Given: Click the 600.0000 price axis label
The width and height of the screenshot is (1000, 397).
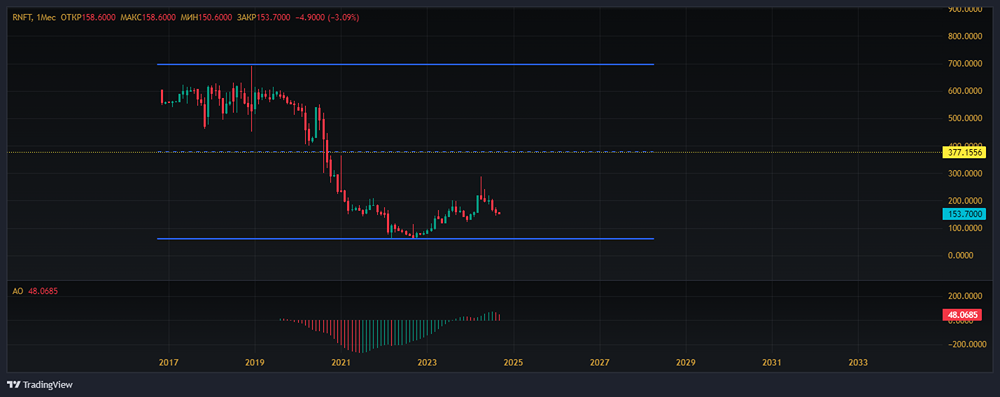Looking at the screenshot, I should coord(964,91).
